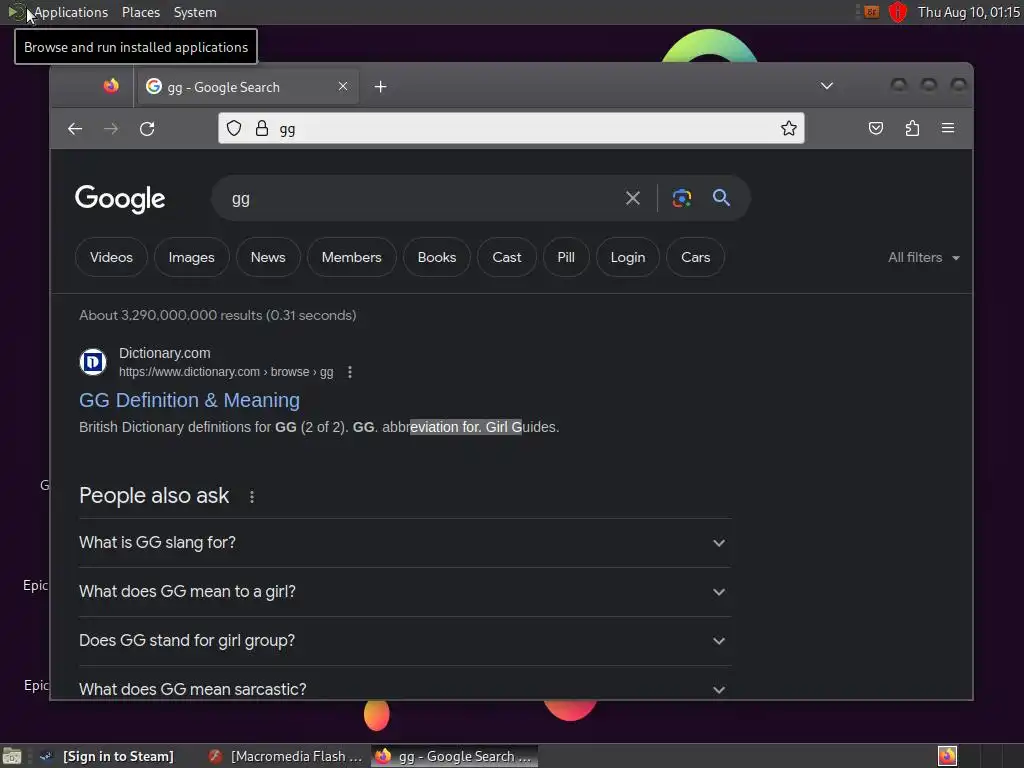Viewport: 1024px width, 768px height.
Task: Switch to Macromedia Flash taskbar window
Action: pyautogui.click(x=285, y=756)
